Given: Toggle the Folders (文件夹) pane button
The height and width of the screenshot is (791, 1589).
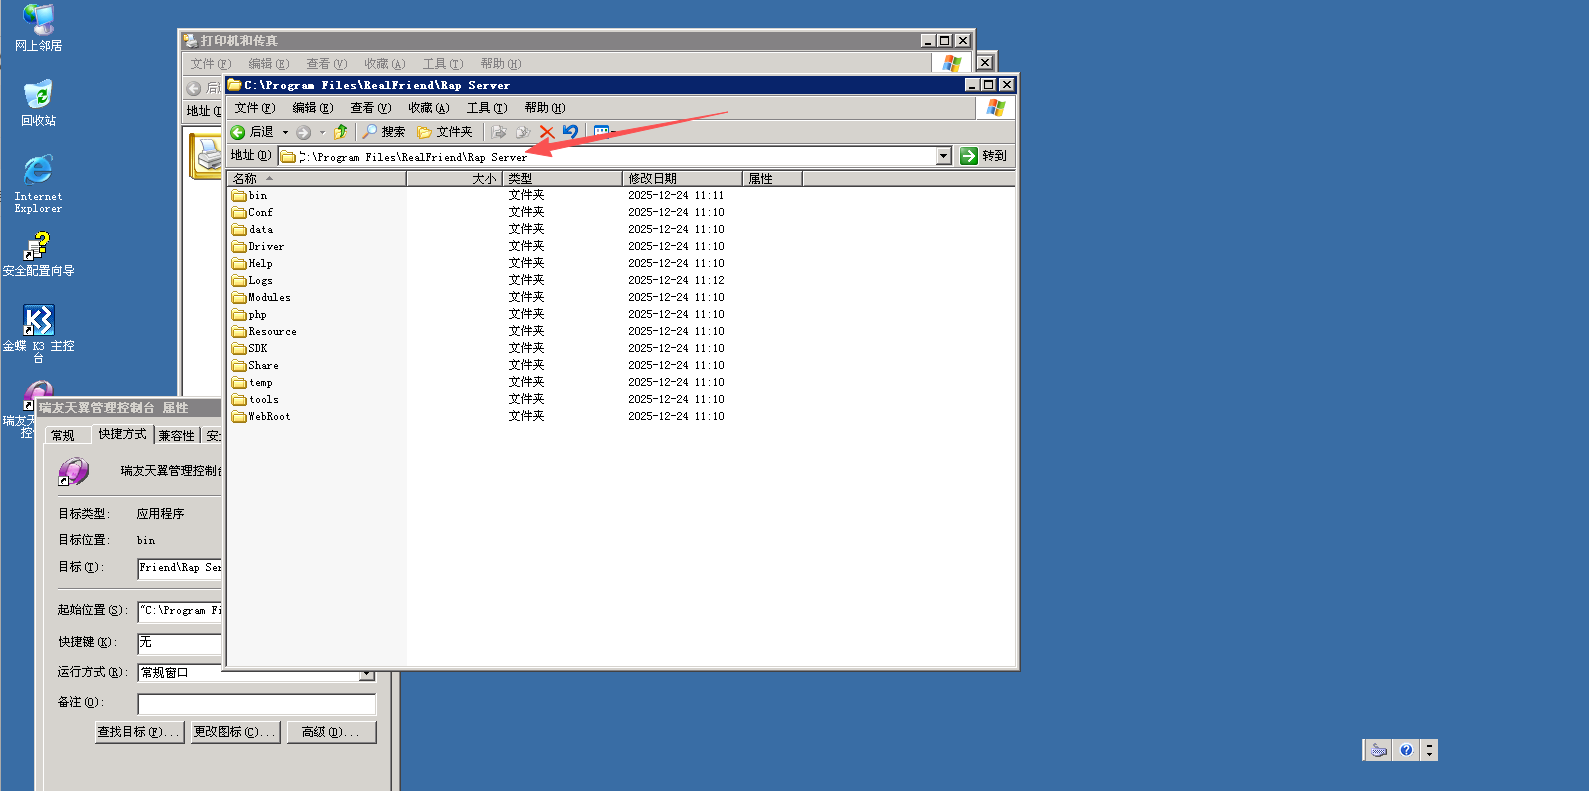Looking at the screenshot, I should [445, 132].
